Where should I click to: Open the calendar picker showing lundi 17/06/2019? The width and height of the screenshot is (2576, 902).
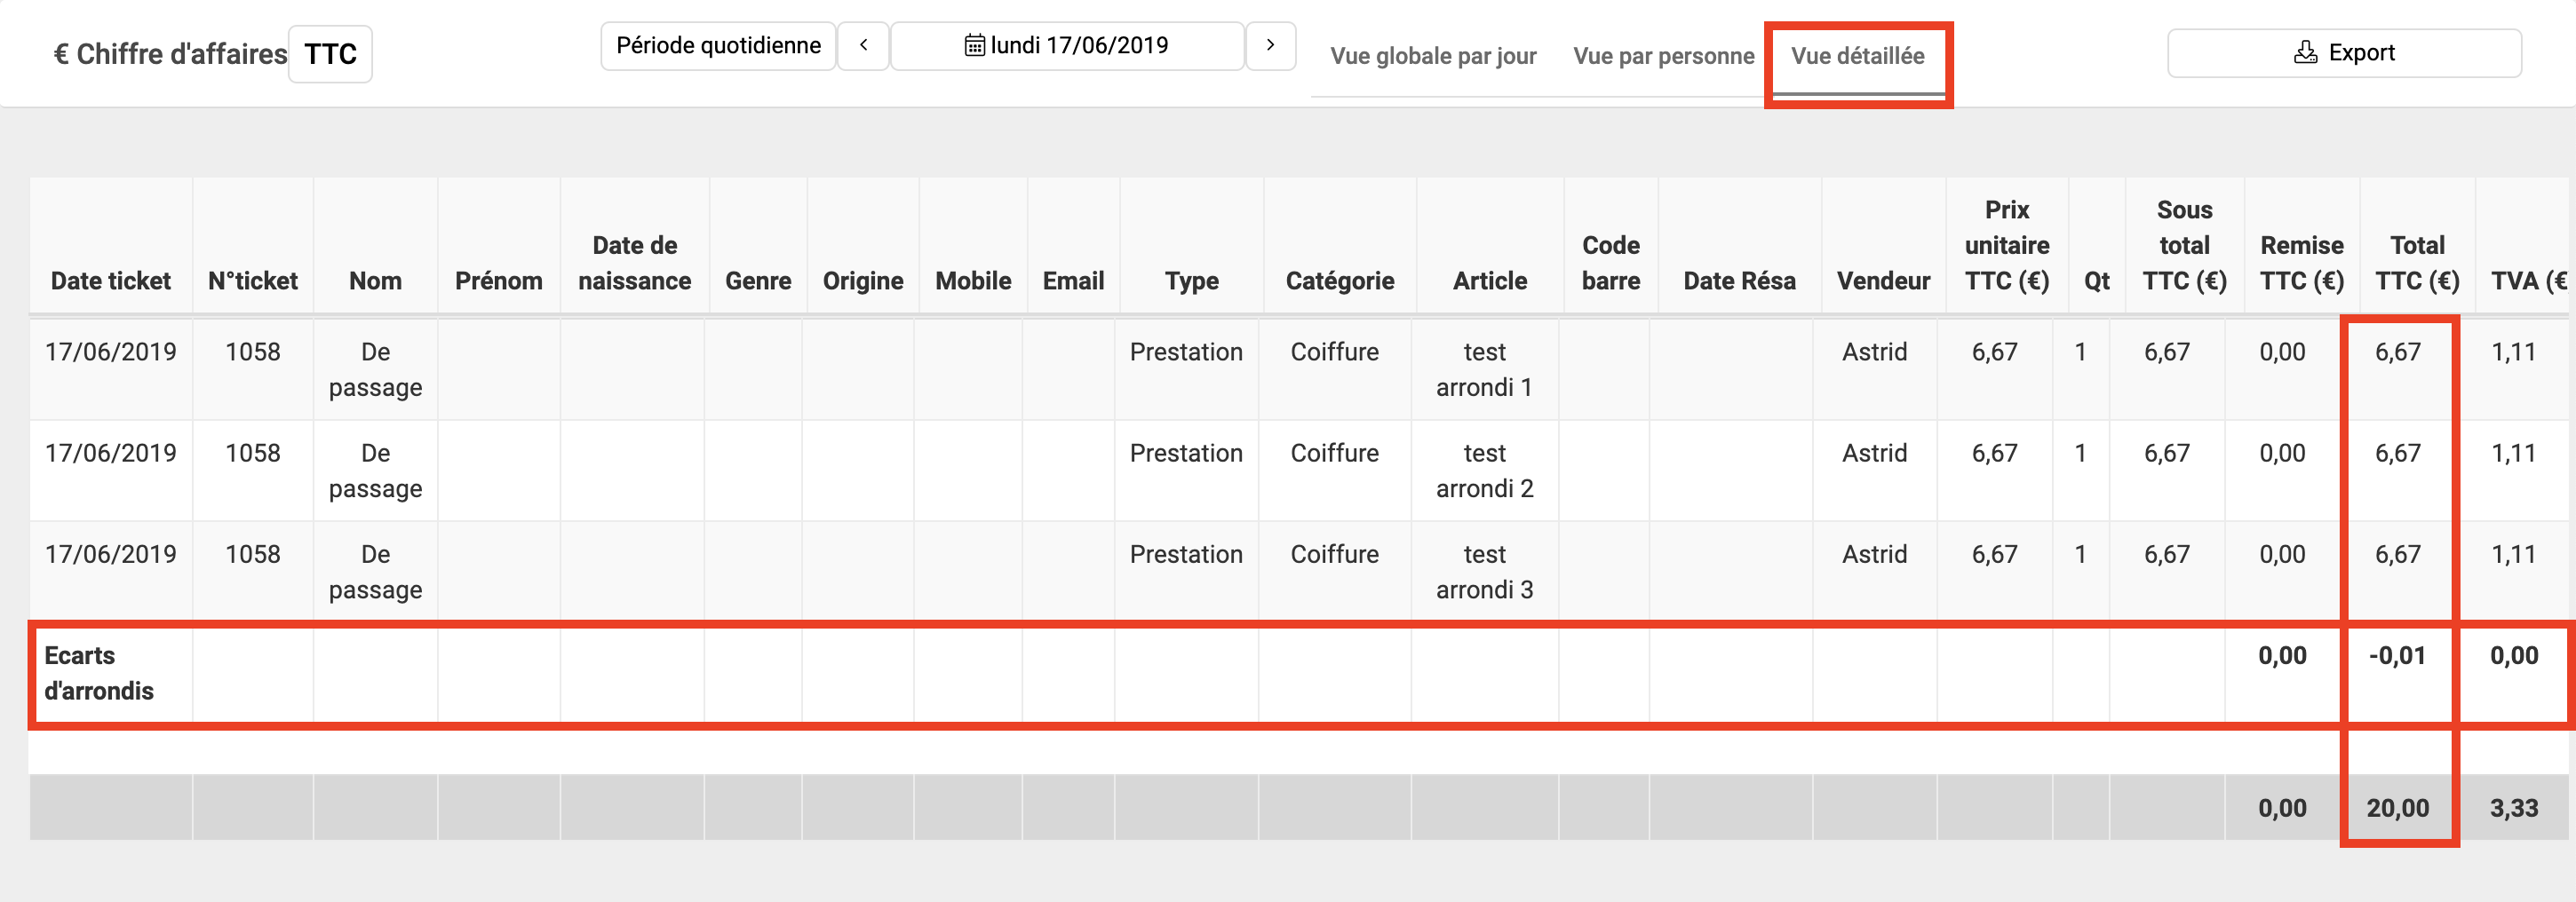1067,46
